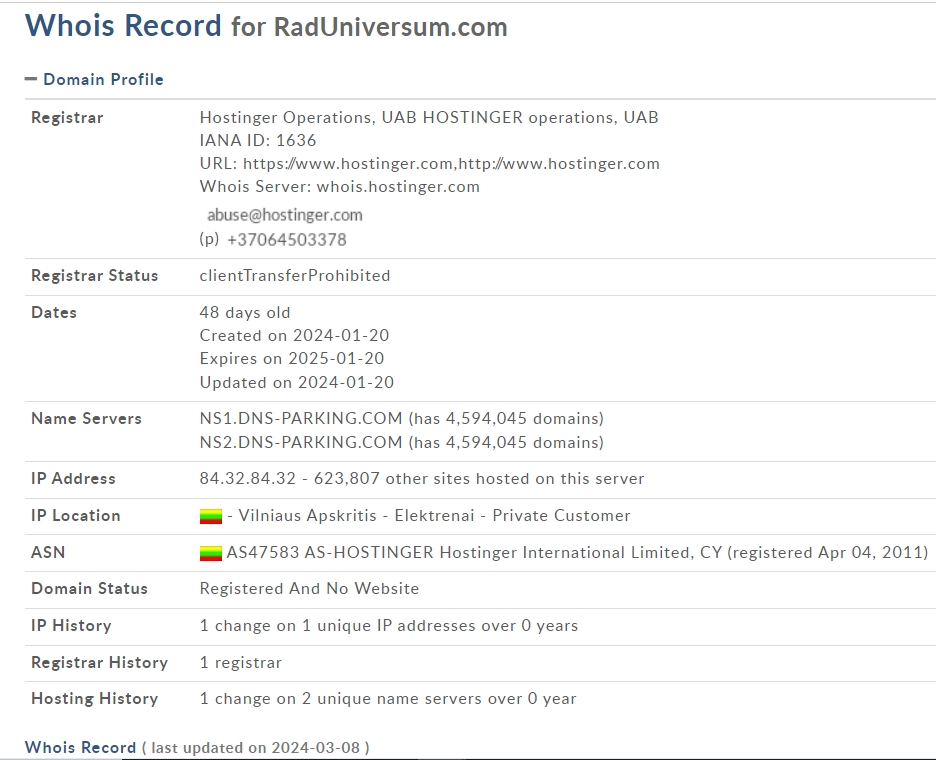Select the Whois Record page title
936x760 pixels.
(x=123, y=26)
